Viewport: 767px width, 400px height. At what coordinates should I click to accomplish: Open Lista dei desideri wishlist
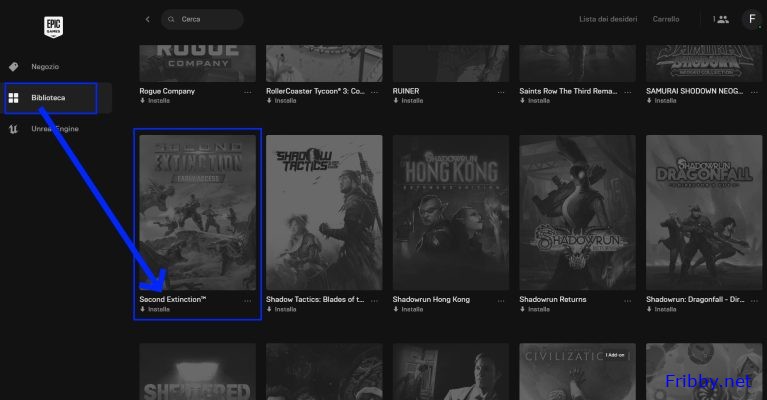[608, 19]
